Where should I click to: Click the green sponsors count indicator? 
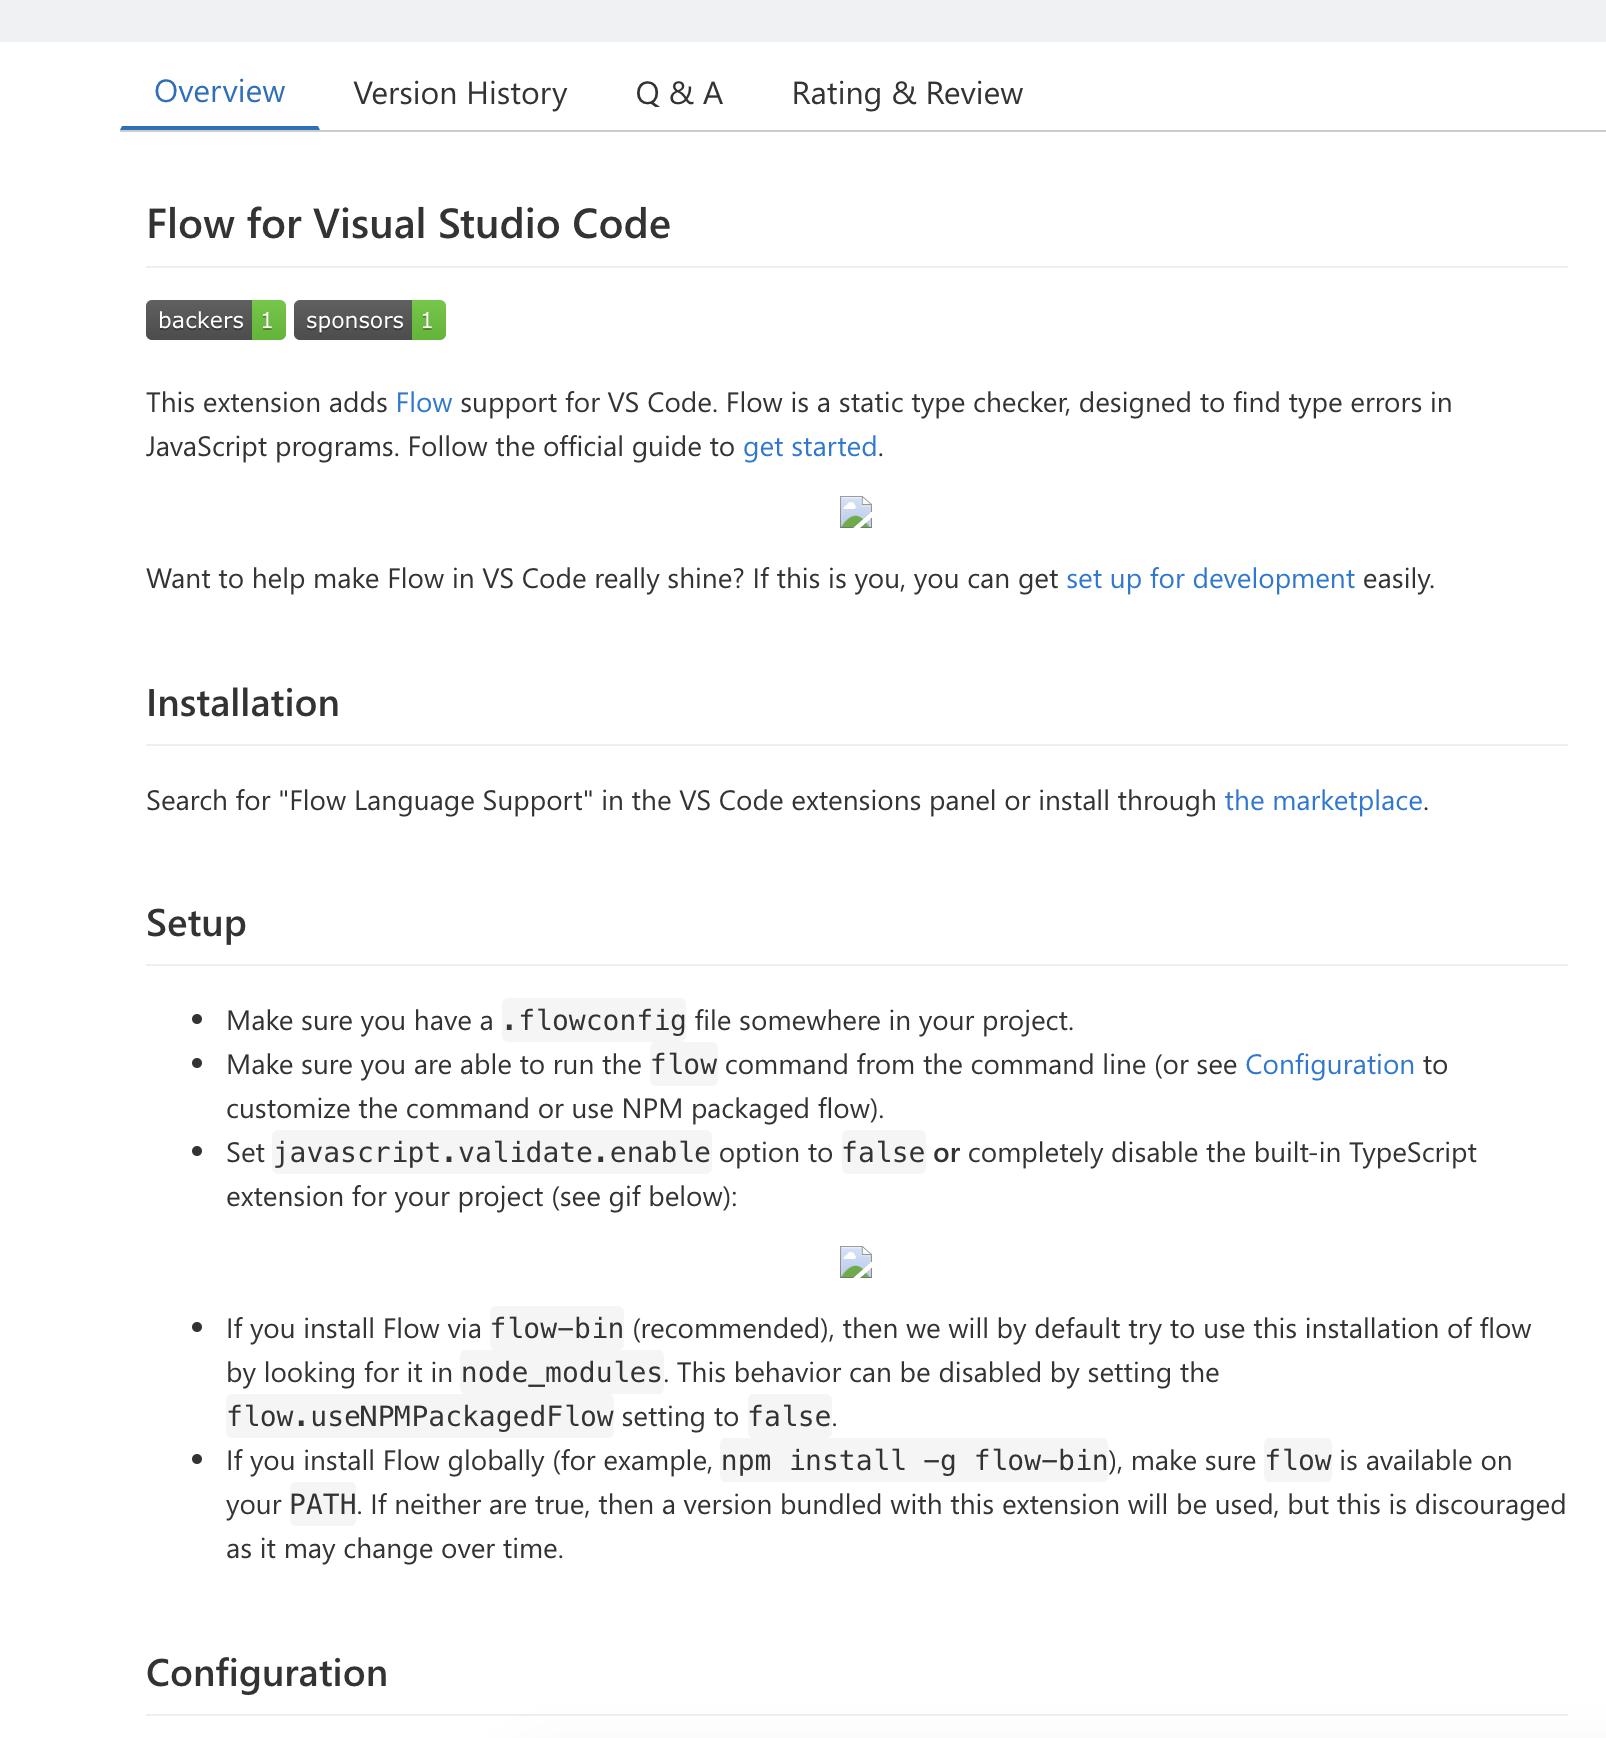[x=428, y=320]
